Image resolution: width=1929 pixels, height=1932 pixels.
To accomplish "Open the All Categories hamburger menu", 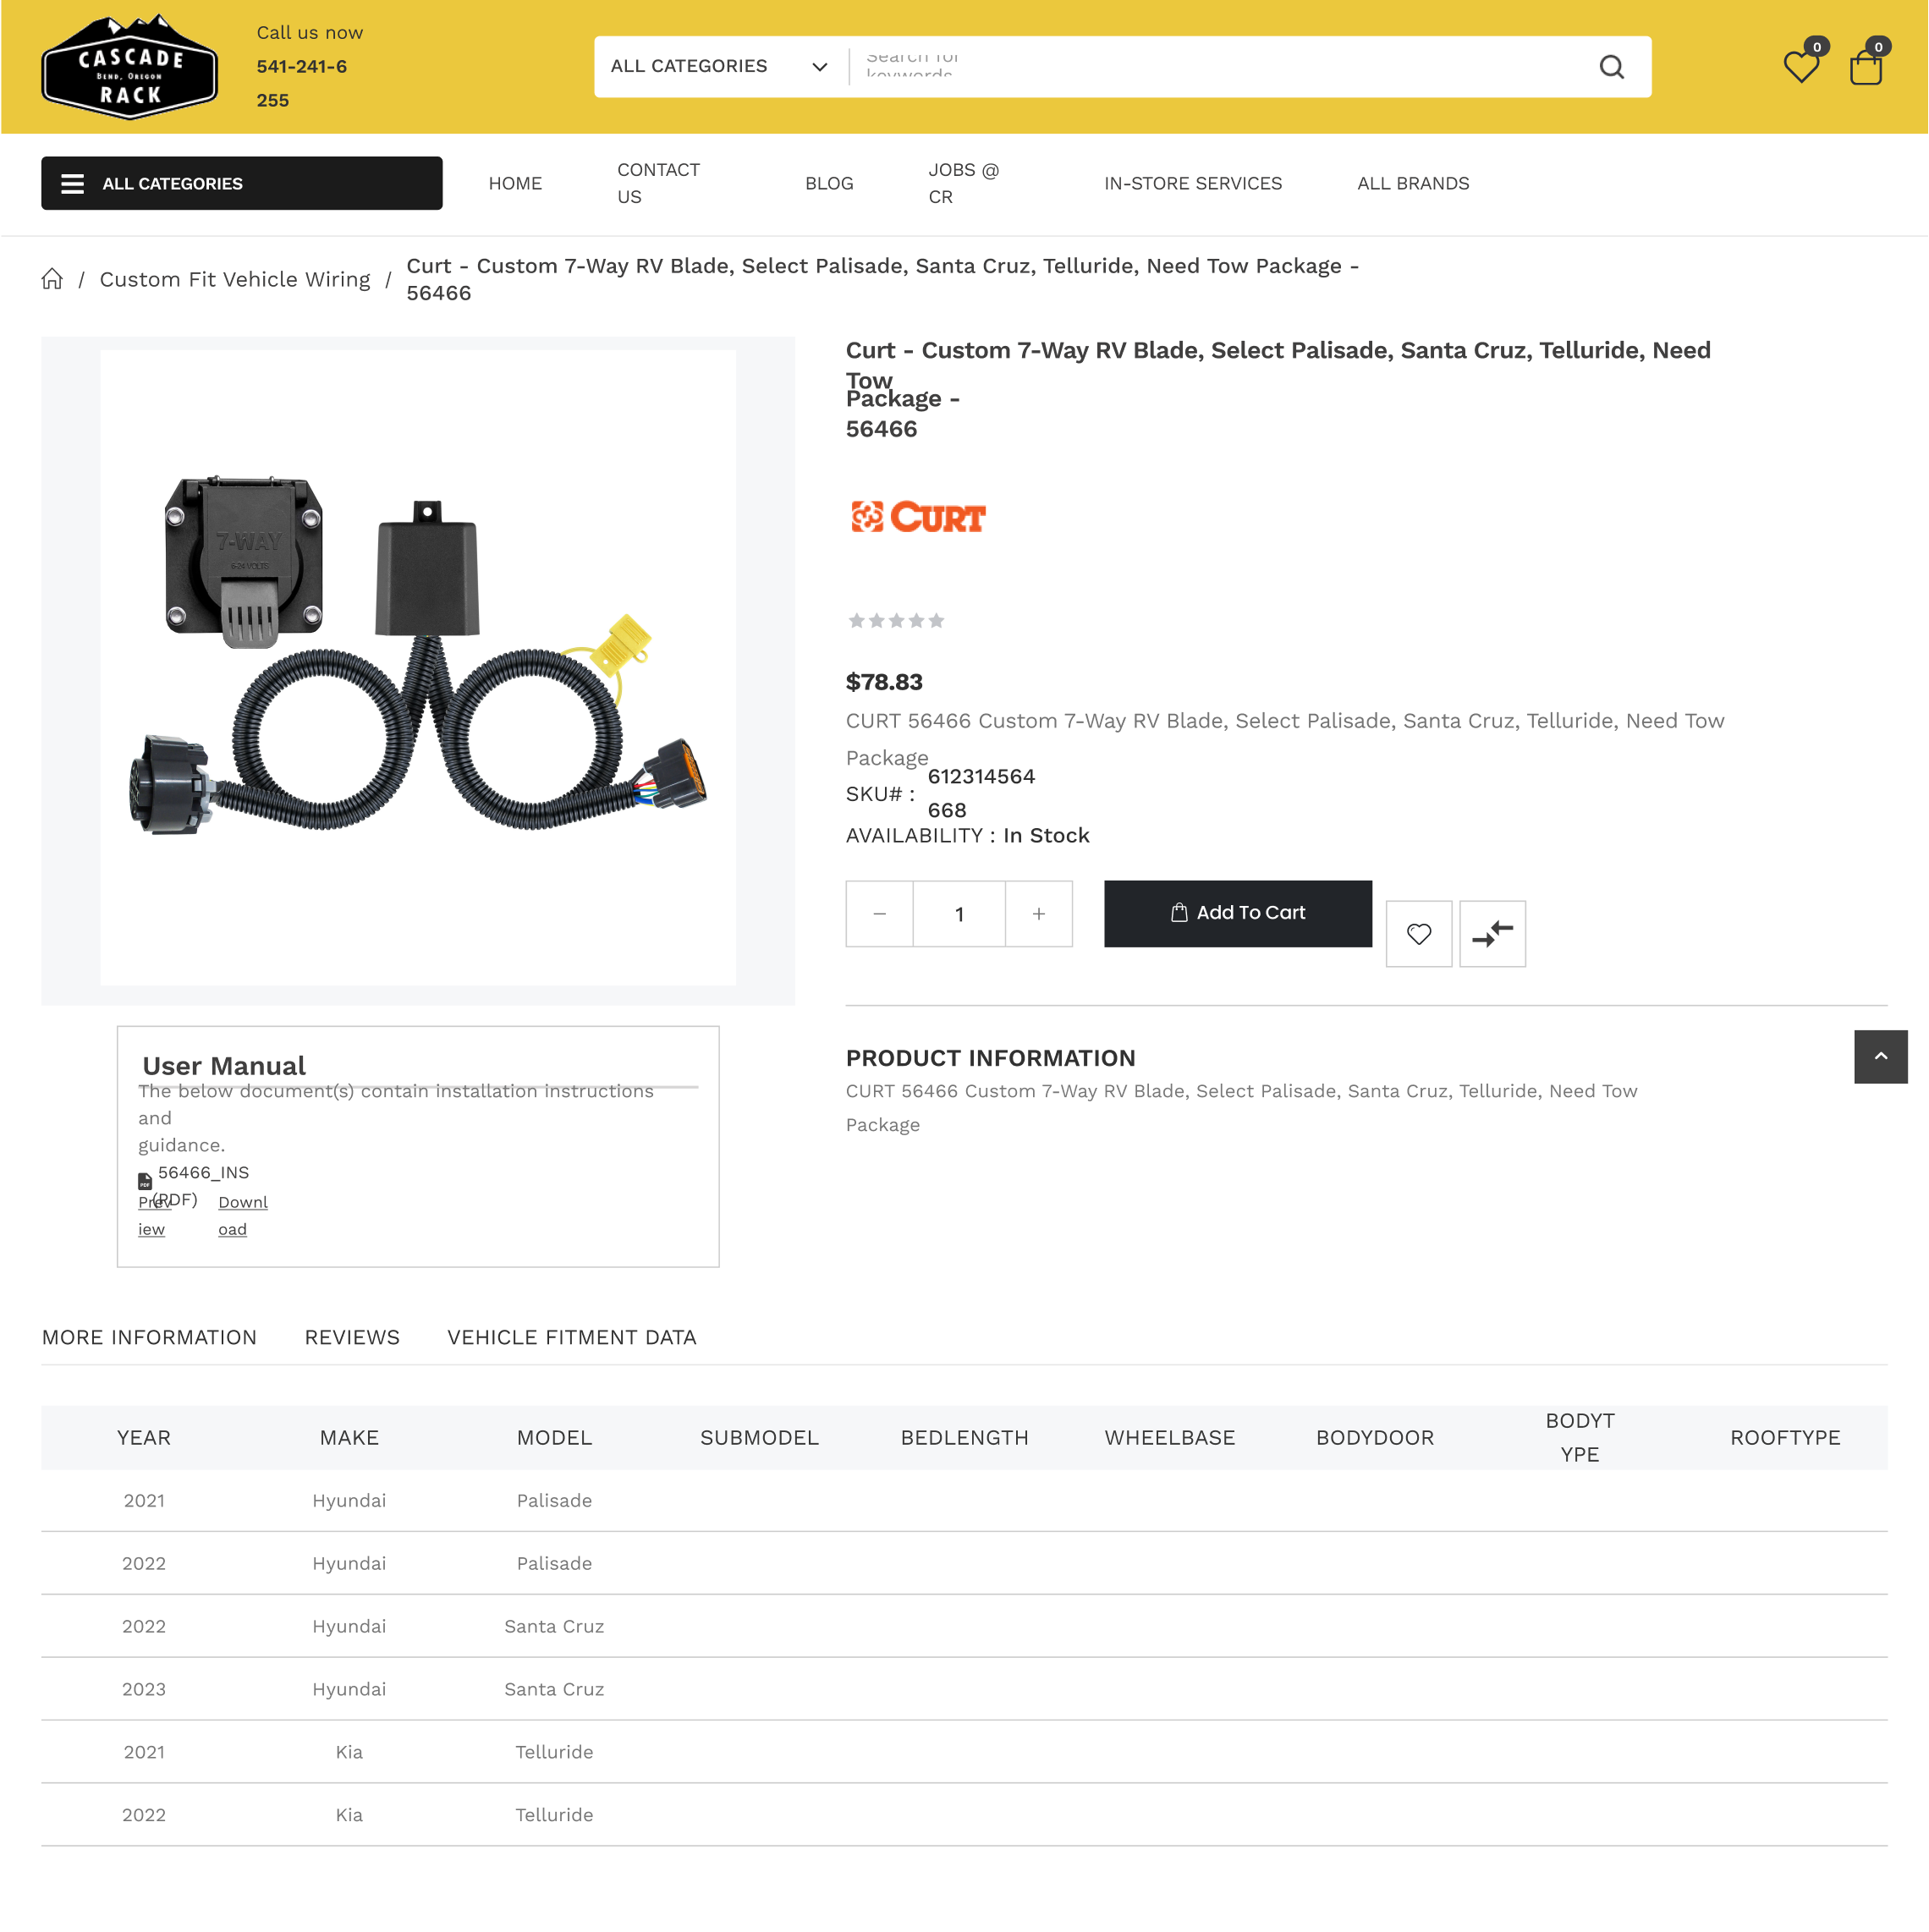I will [241, 183].
